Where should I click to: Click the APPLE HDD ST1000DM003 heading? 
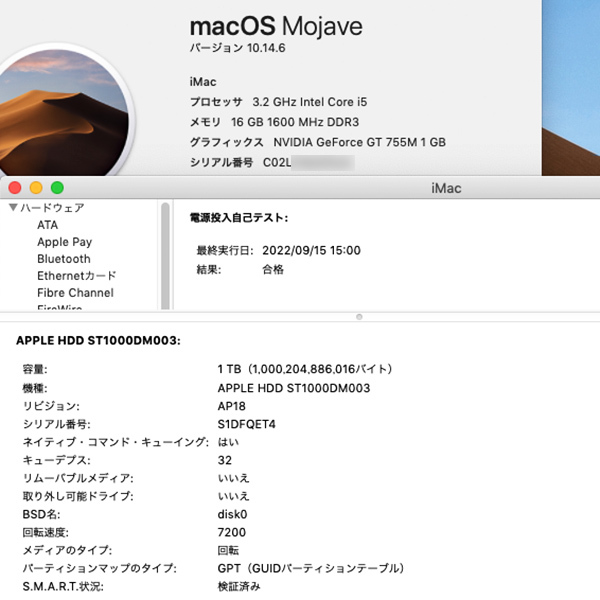pyautogui.click(x=98, y=341)
